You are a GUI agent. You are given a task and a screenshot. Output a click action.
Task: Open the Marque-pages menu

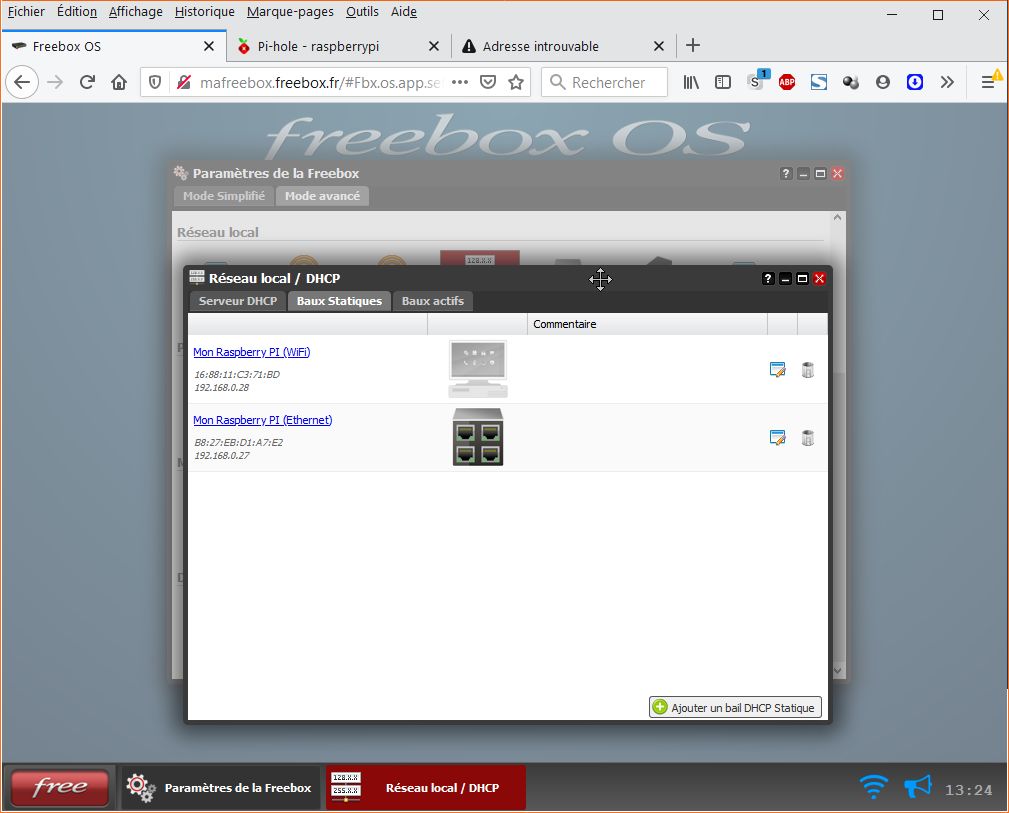290,12
